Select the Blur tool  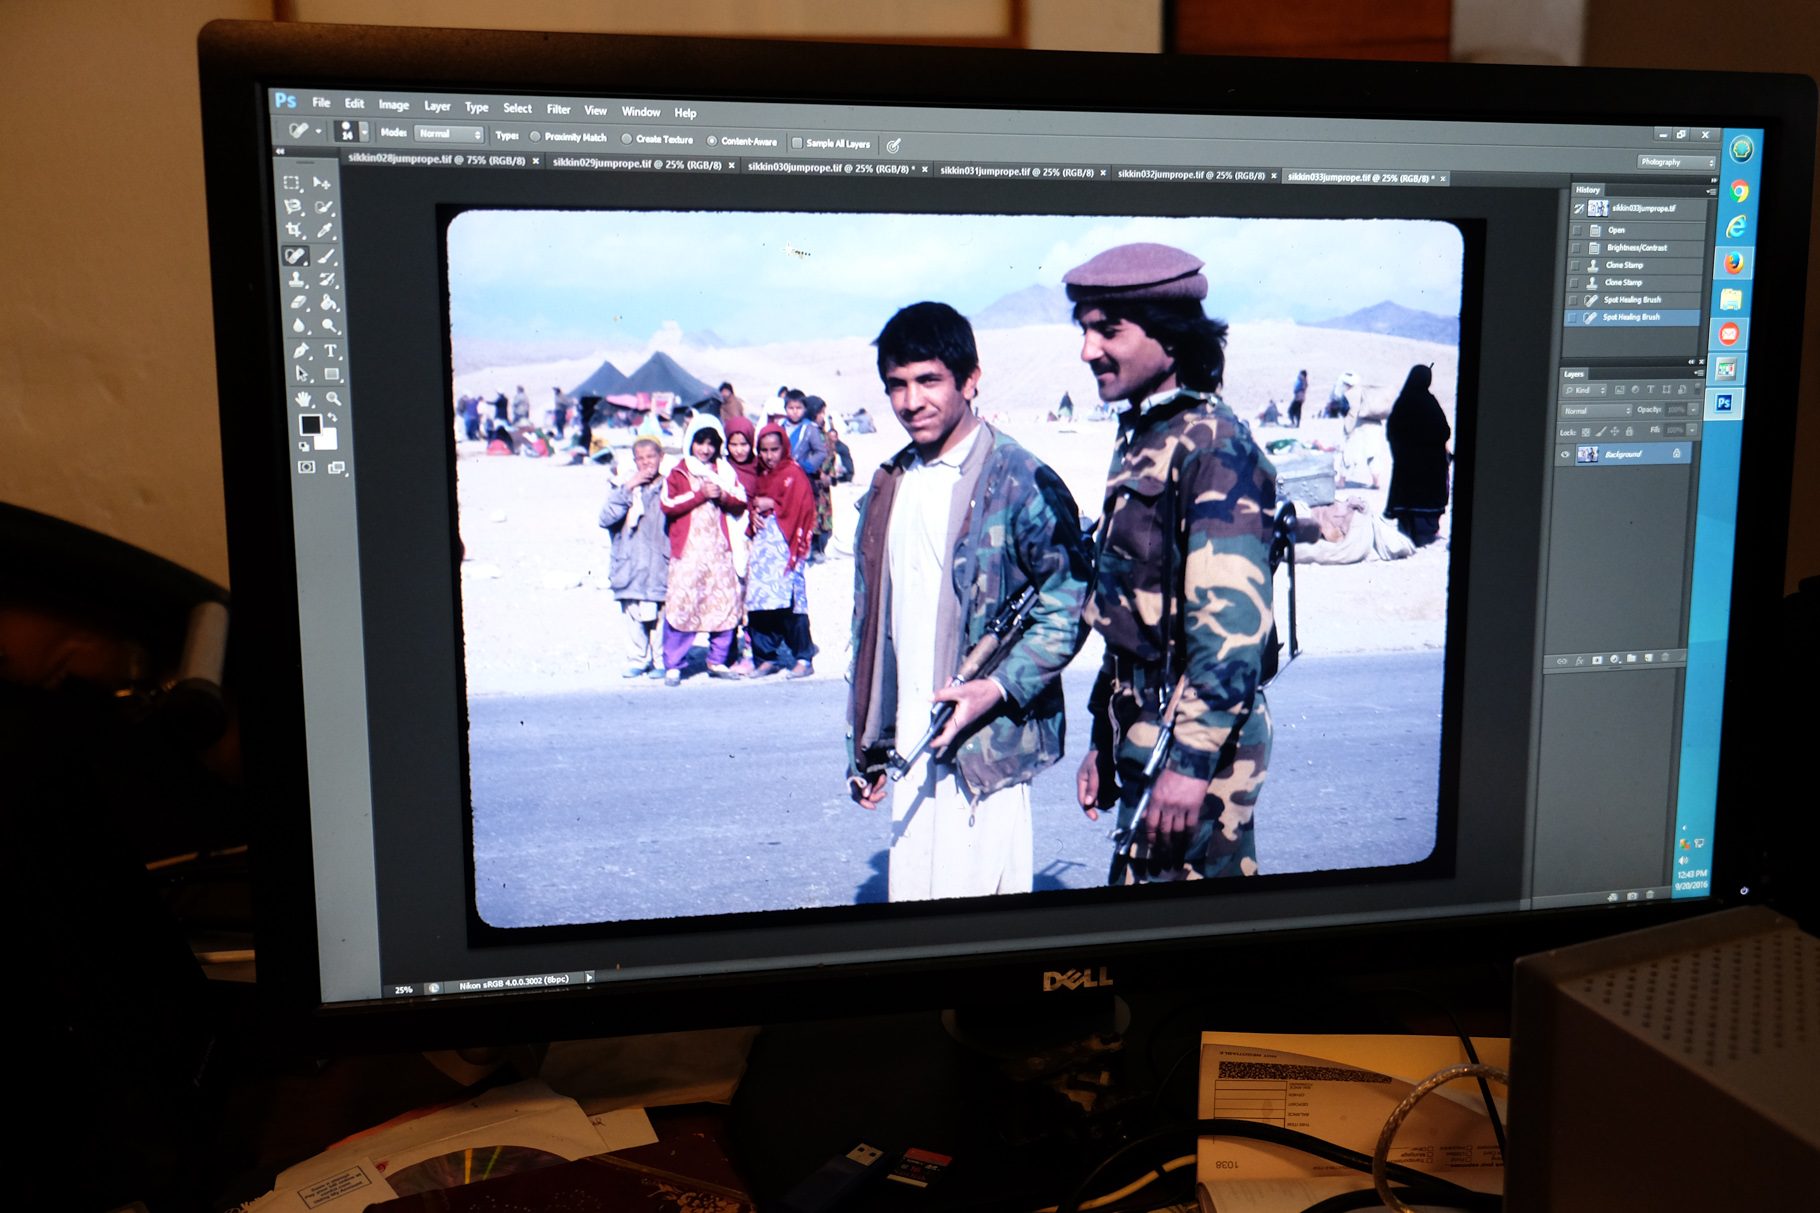click(x=299, y=325)
